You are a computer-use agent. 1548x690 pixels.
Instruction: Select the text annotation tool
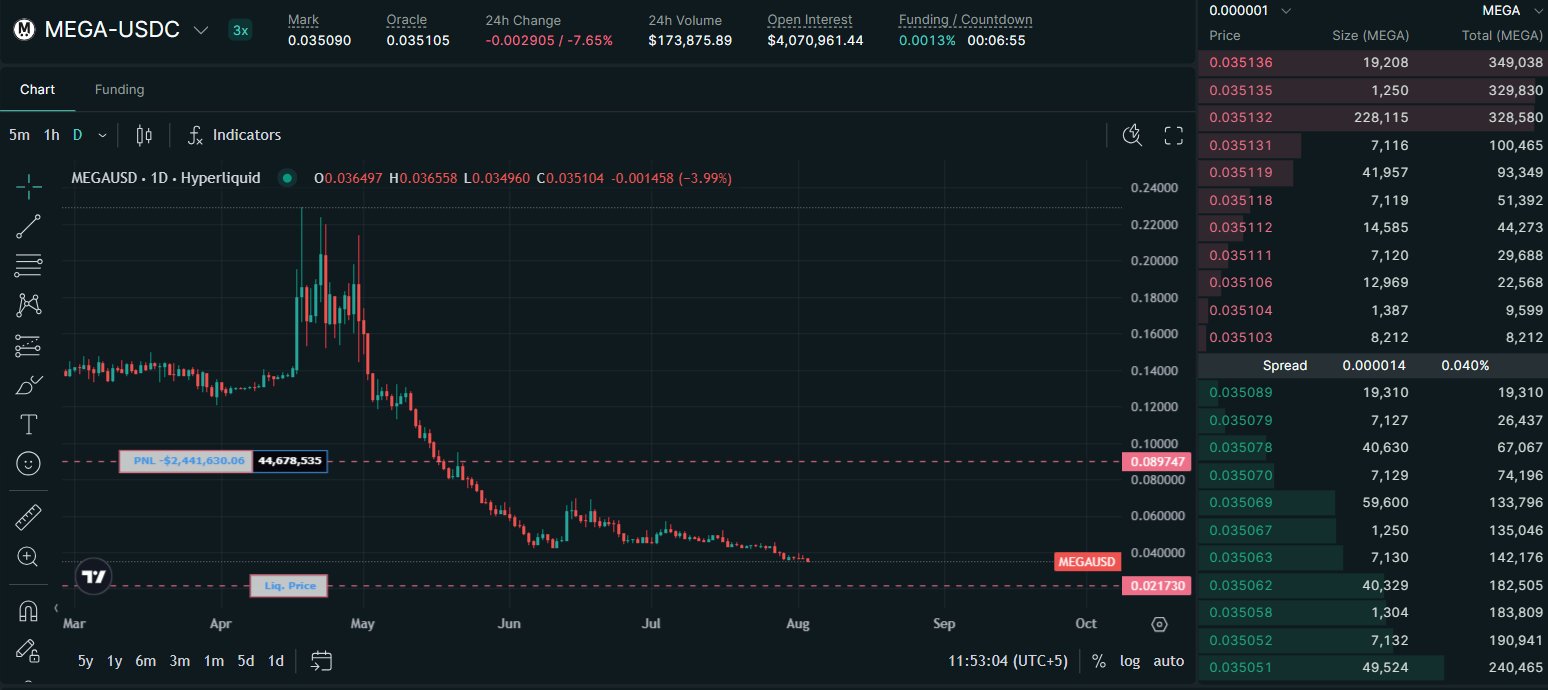coord(28,425)
